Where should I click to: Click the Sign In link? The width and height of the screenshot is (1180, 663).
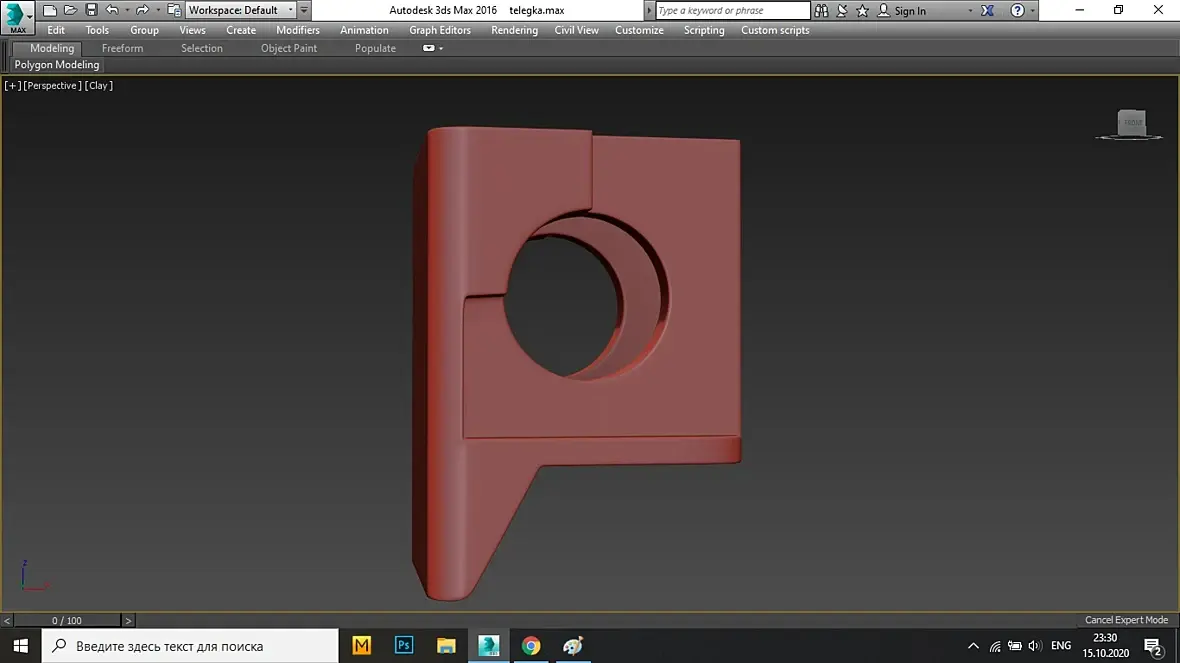tap(909, 11)
